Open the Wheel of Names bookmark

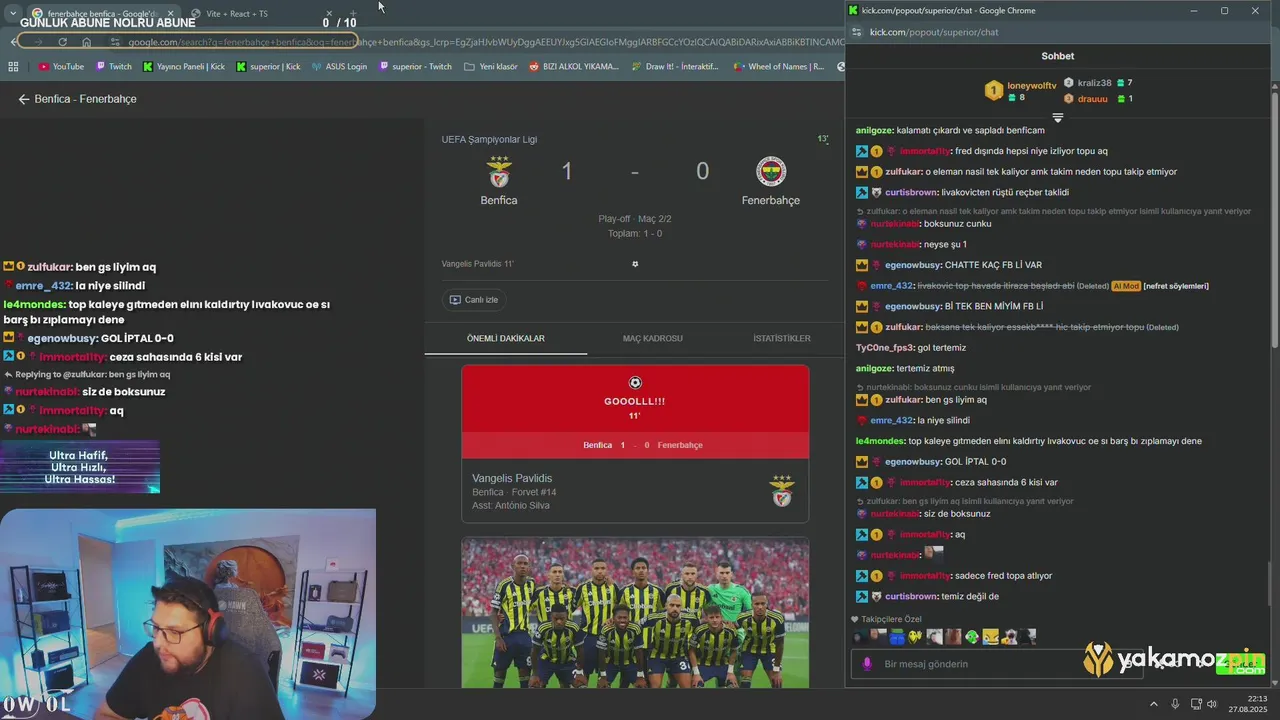(x=779, y=67)
